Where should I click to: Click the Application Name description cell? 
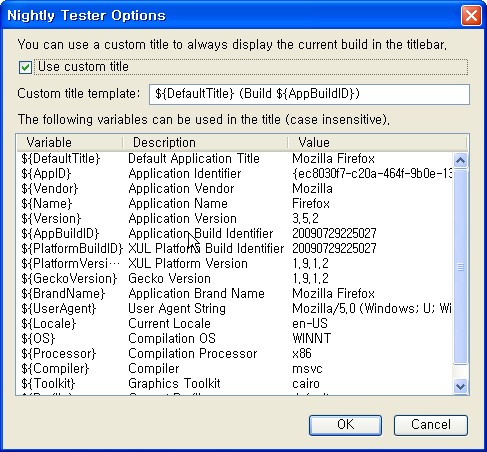178,203
